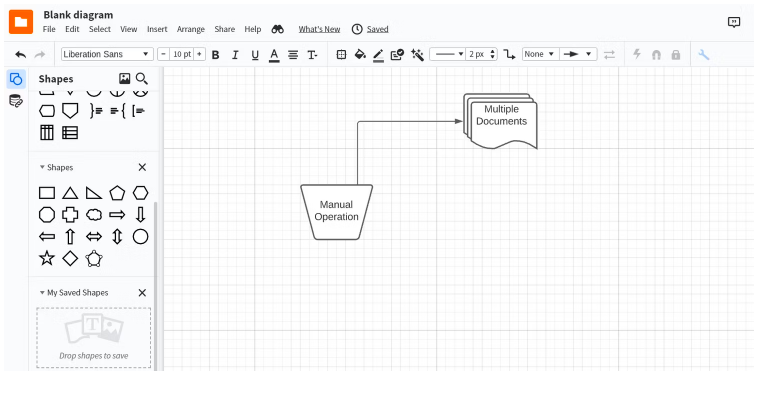Click the blue wrench settings icon
The image size is (778, 395).
(704, 55)
